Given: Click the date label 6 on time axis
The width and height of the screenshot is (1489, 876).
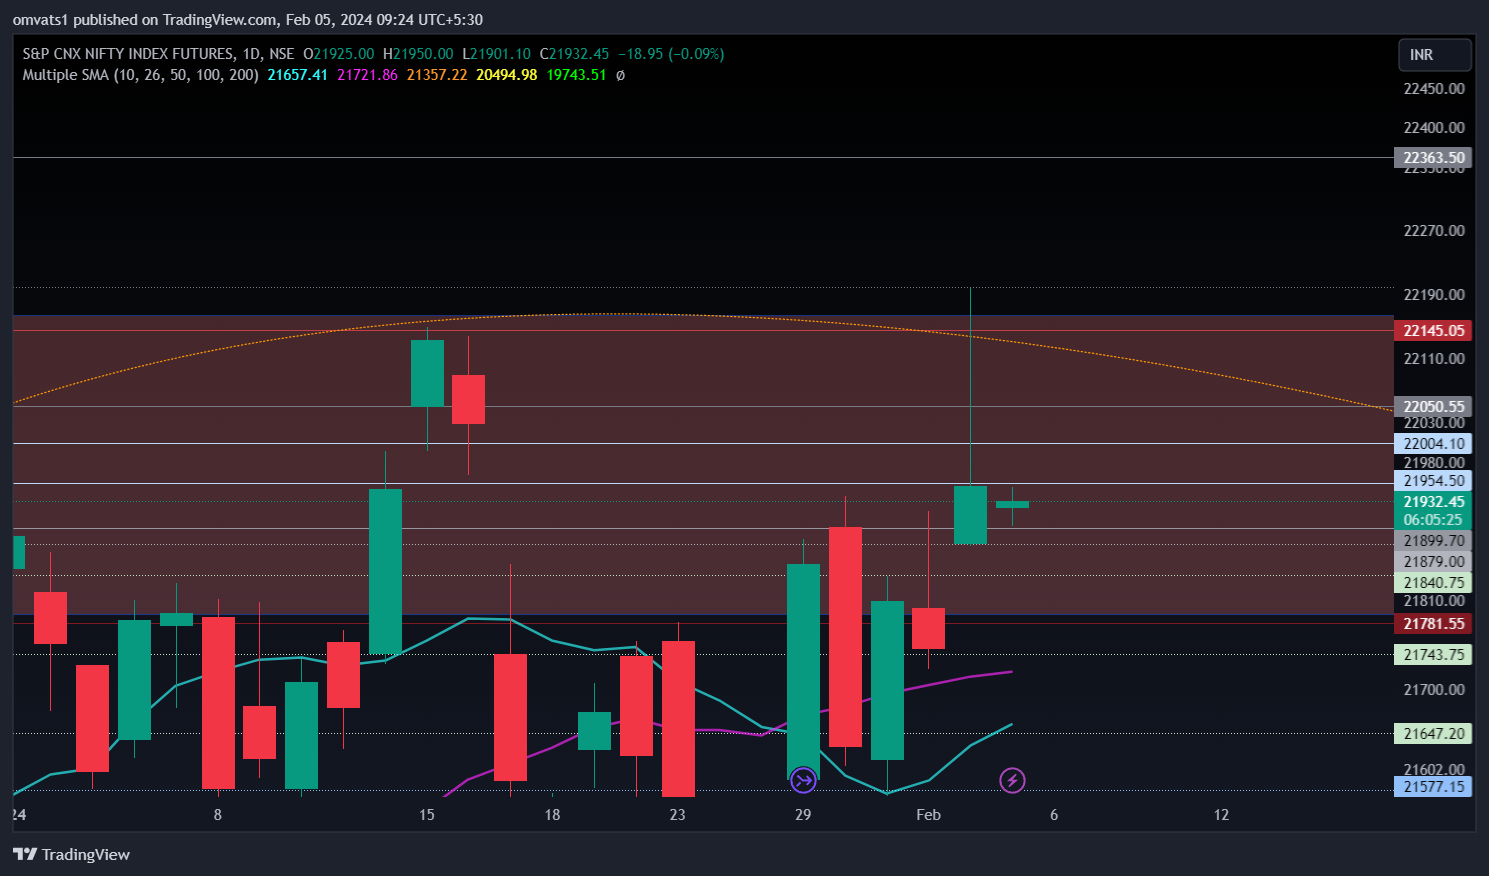Looking at the screenshot, I should pos(1054,815).
